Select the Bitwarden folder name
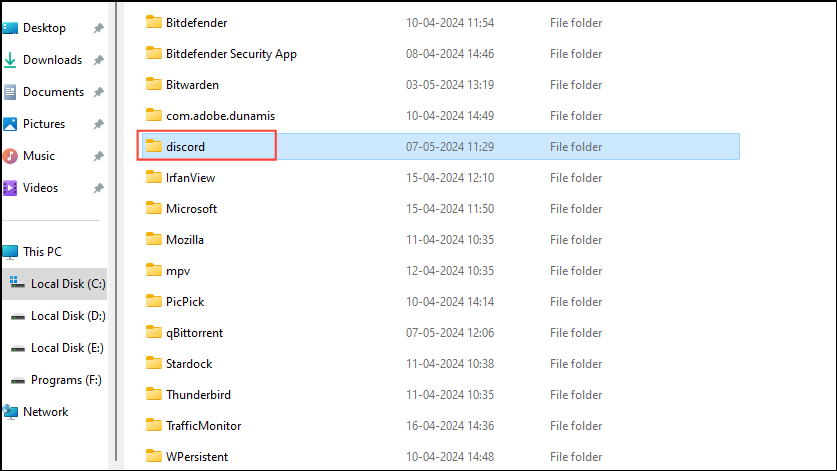 coord(192,85)
